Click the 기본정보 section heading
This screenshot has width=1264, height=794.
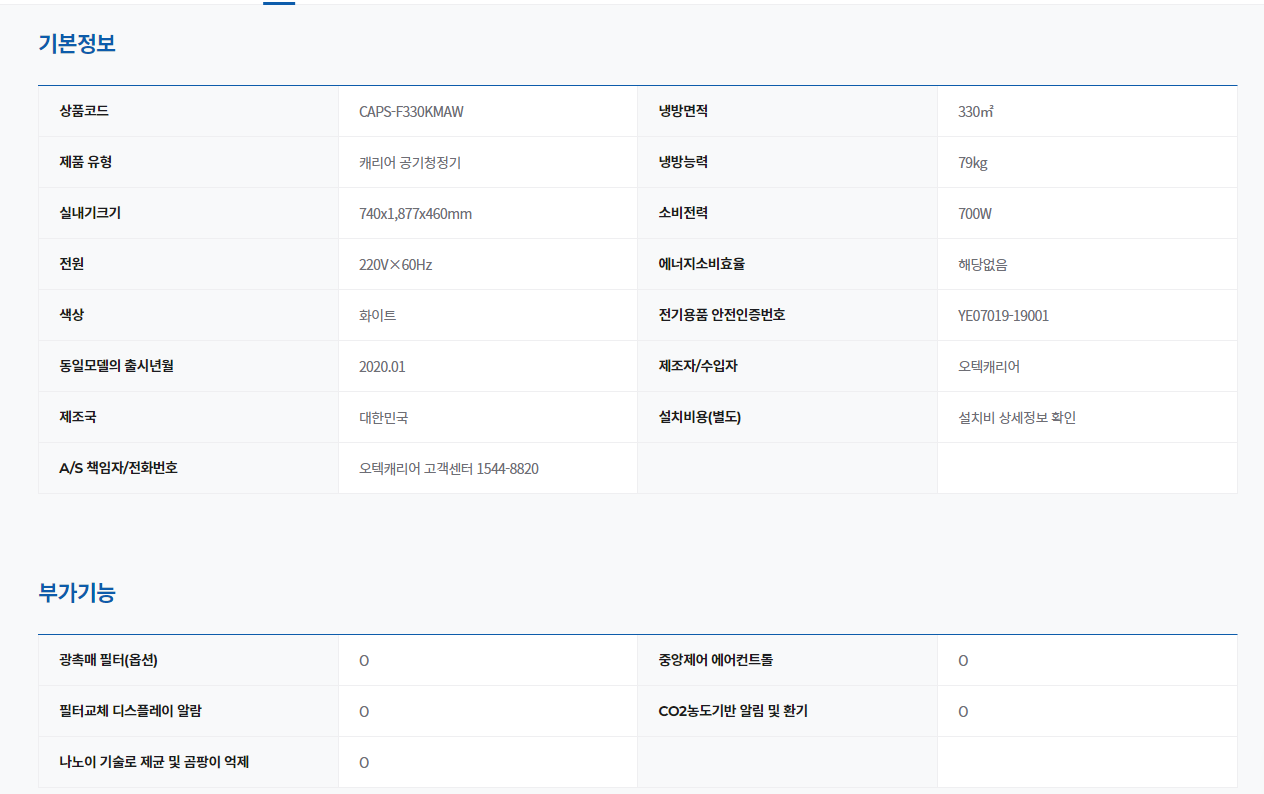pyautogui.click(x=77, y=44)
